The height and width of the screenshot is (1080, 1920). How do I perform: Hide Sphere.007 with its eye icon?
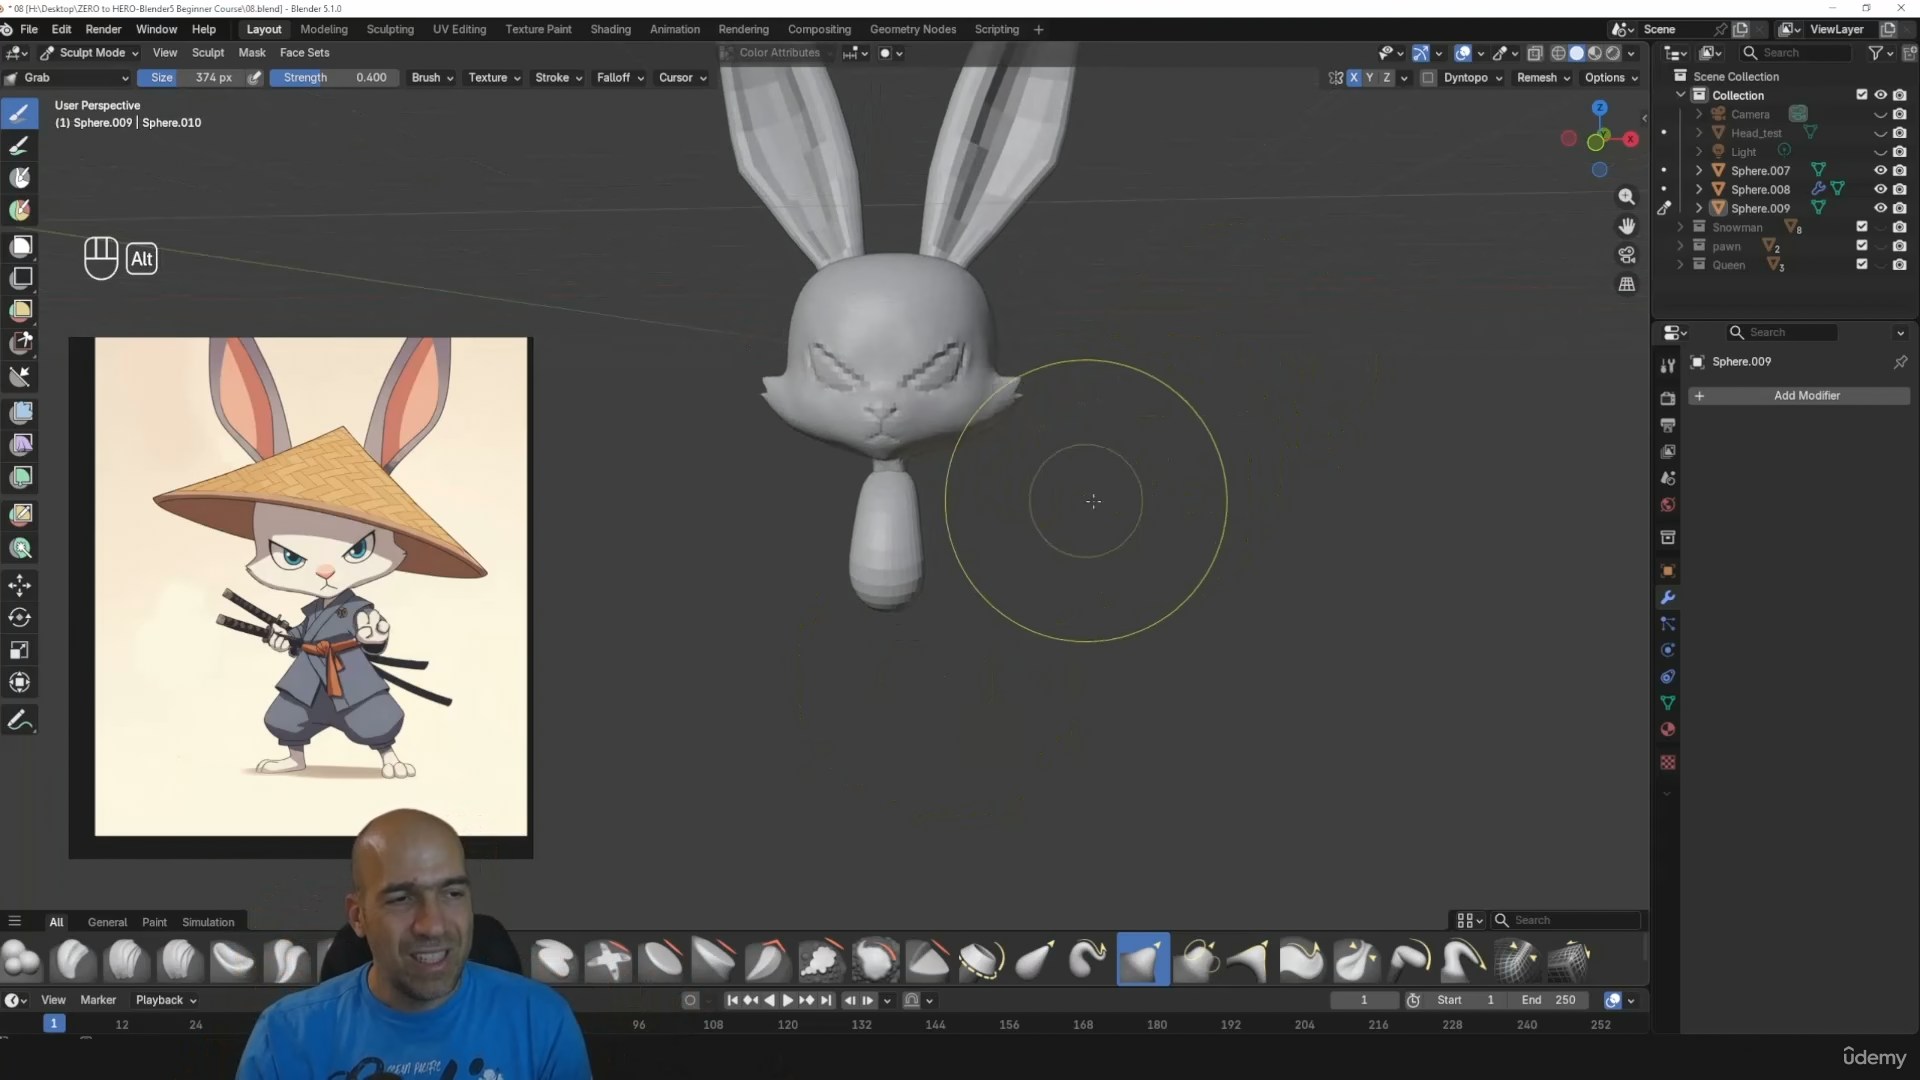pyautogui.click(x=1880, y=171)
